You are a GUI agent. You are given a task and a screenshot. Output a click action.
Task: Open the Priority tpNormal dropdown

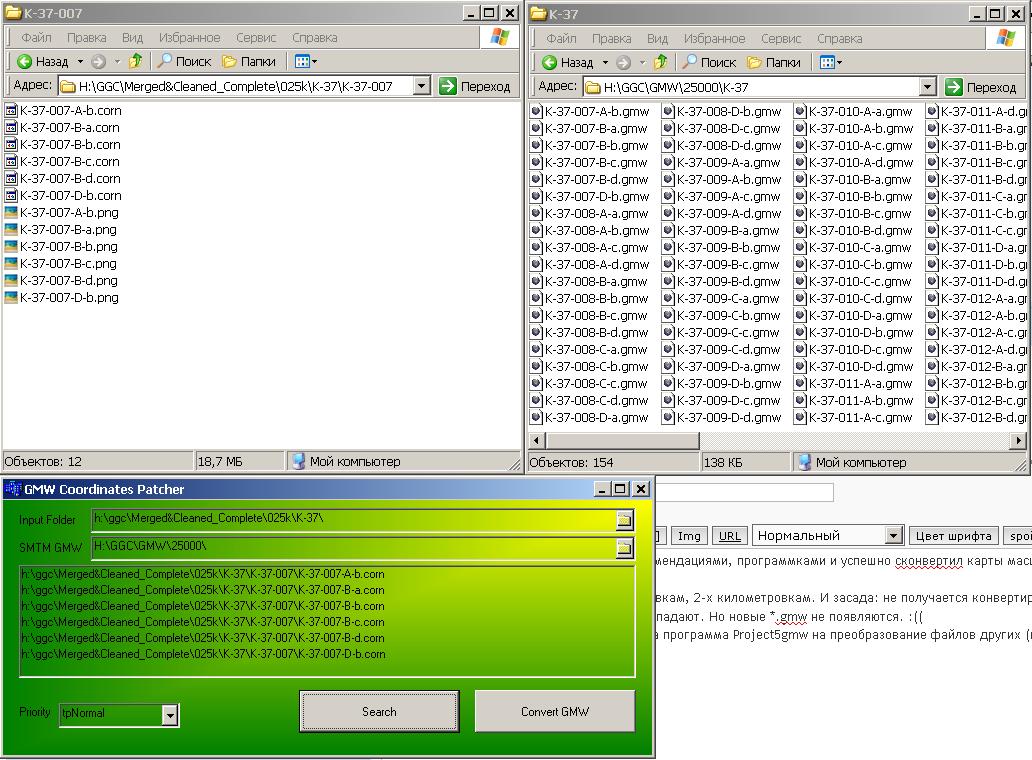(170, 714)
